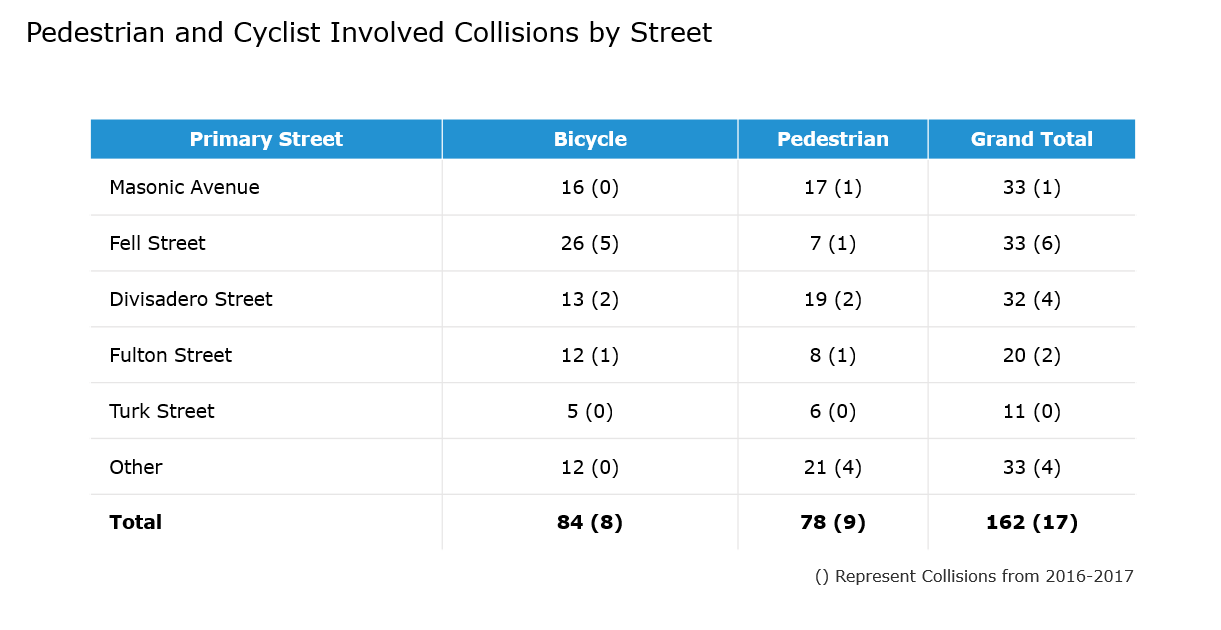Select the Turk Street row label

click(x=161, y=411)
